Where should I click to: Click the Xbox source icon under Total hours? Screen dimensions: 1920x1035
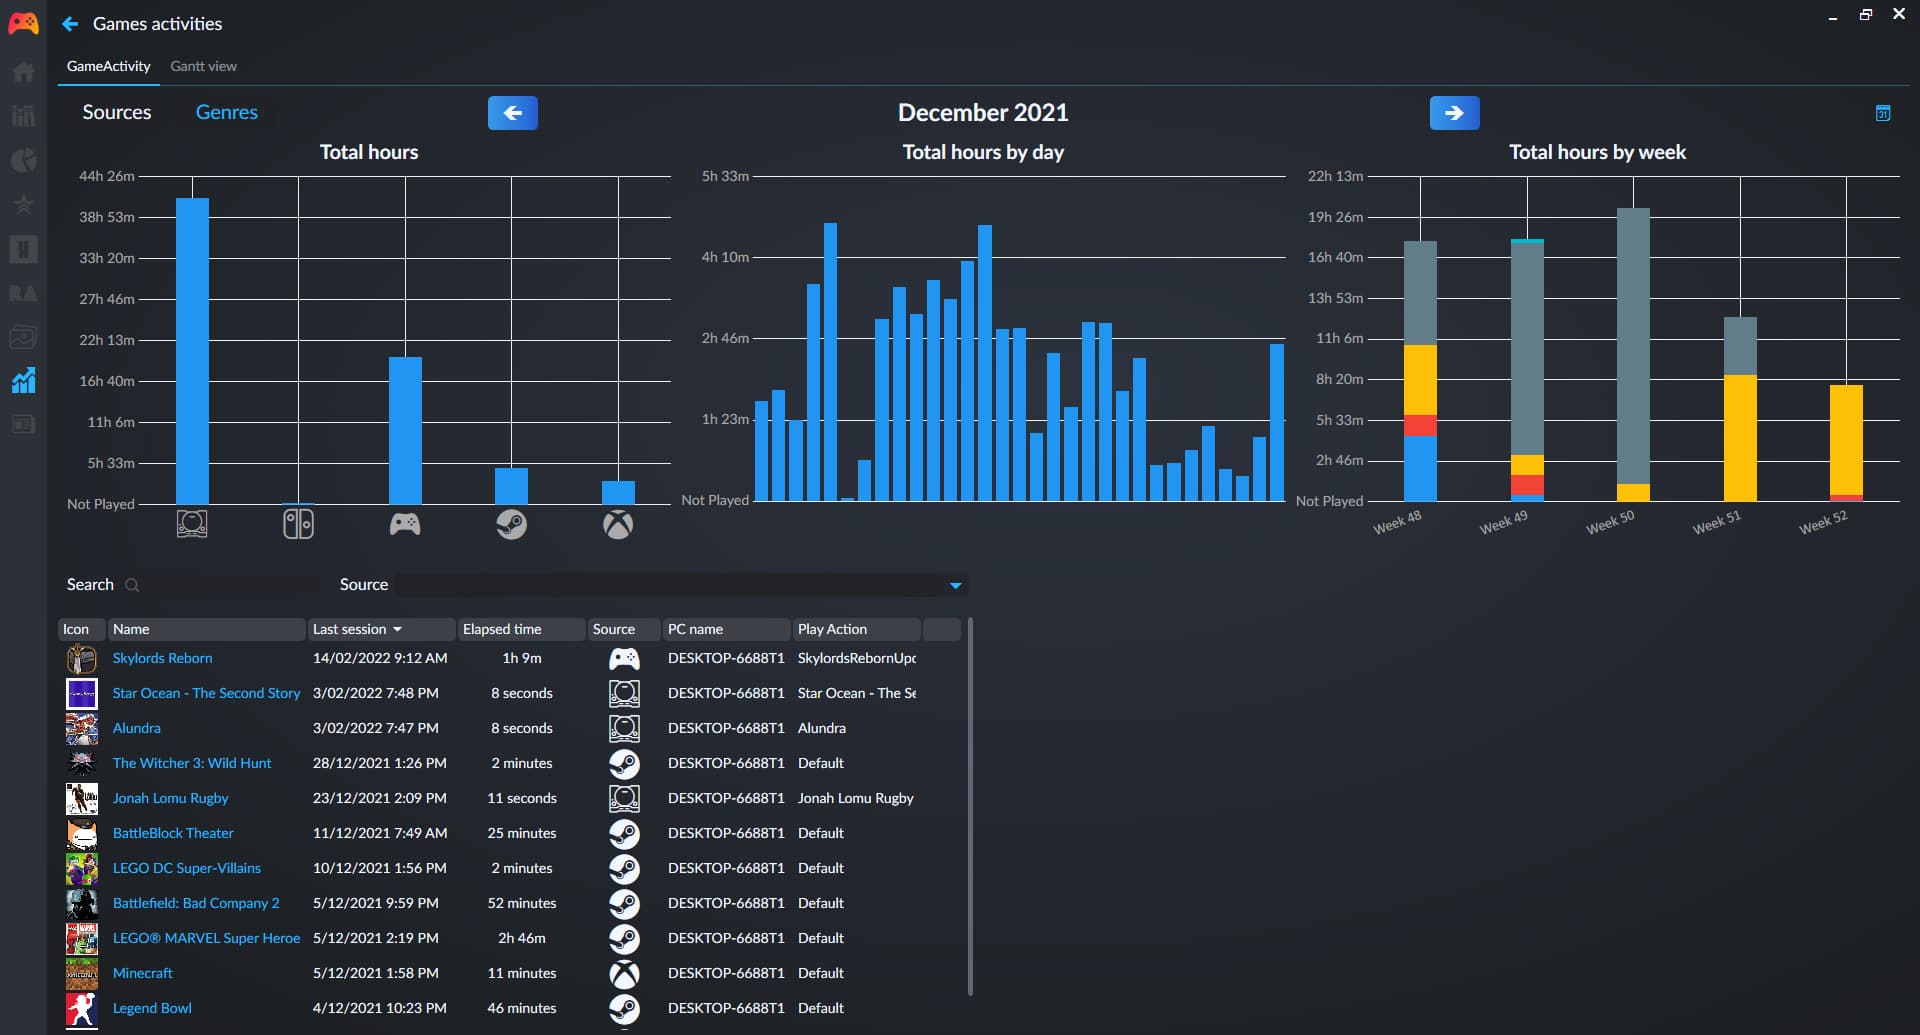pyautogui.click(x=618, y=524)
